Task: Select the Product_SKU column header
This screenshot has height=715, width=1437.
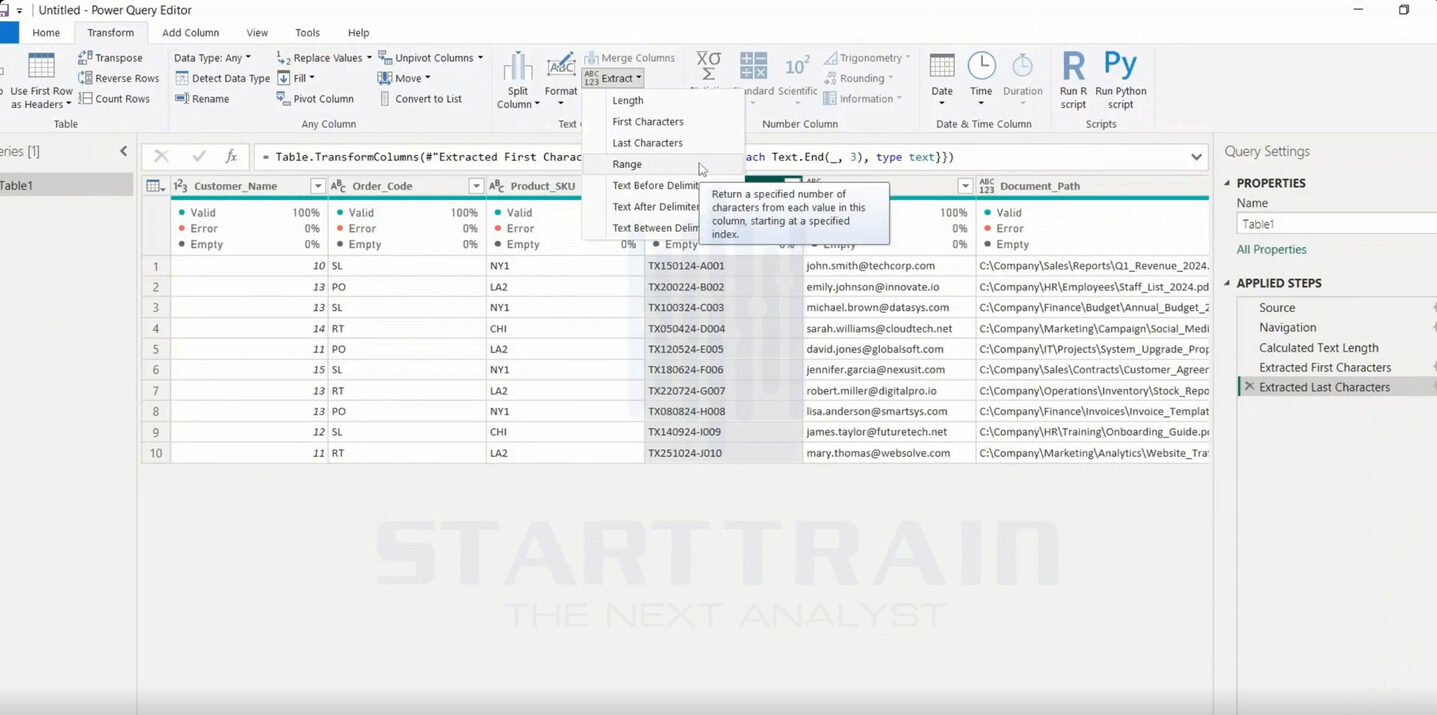Action: [543, 186]
